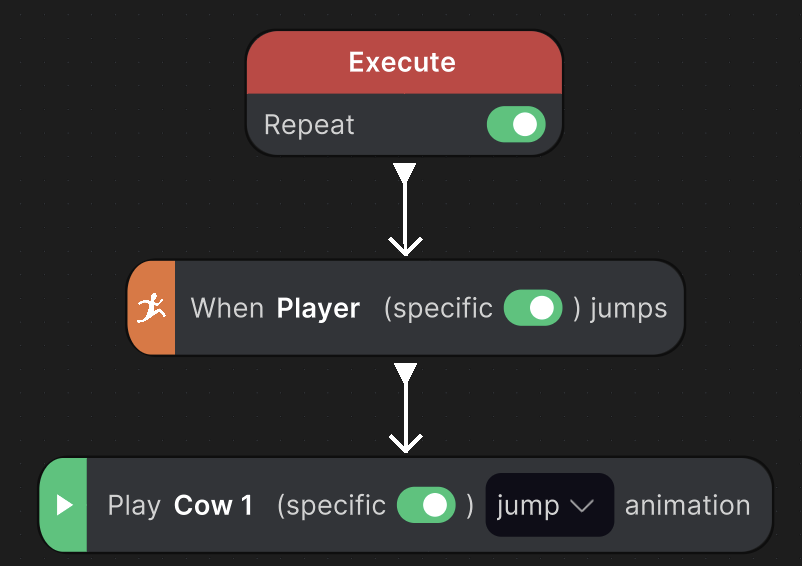Click the connector triangle below Execute node
The width and height of the screenshot is (802, 566).
click(x=405, y=172)
